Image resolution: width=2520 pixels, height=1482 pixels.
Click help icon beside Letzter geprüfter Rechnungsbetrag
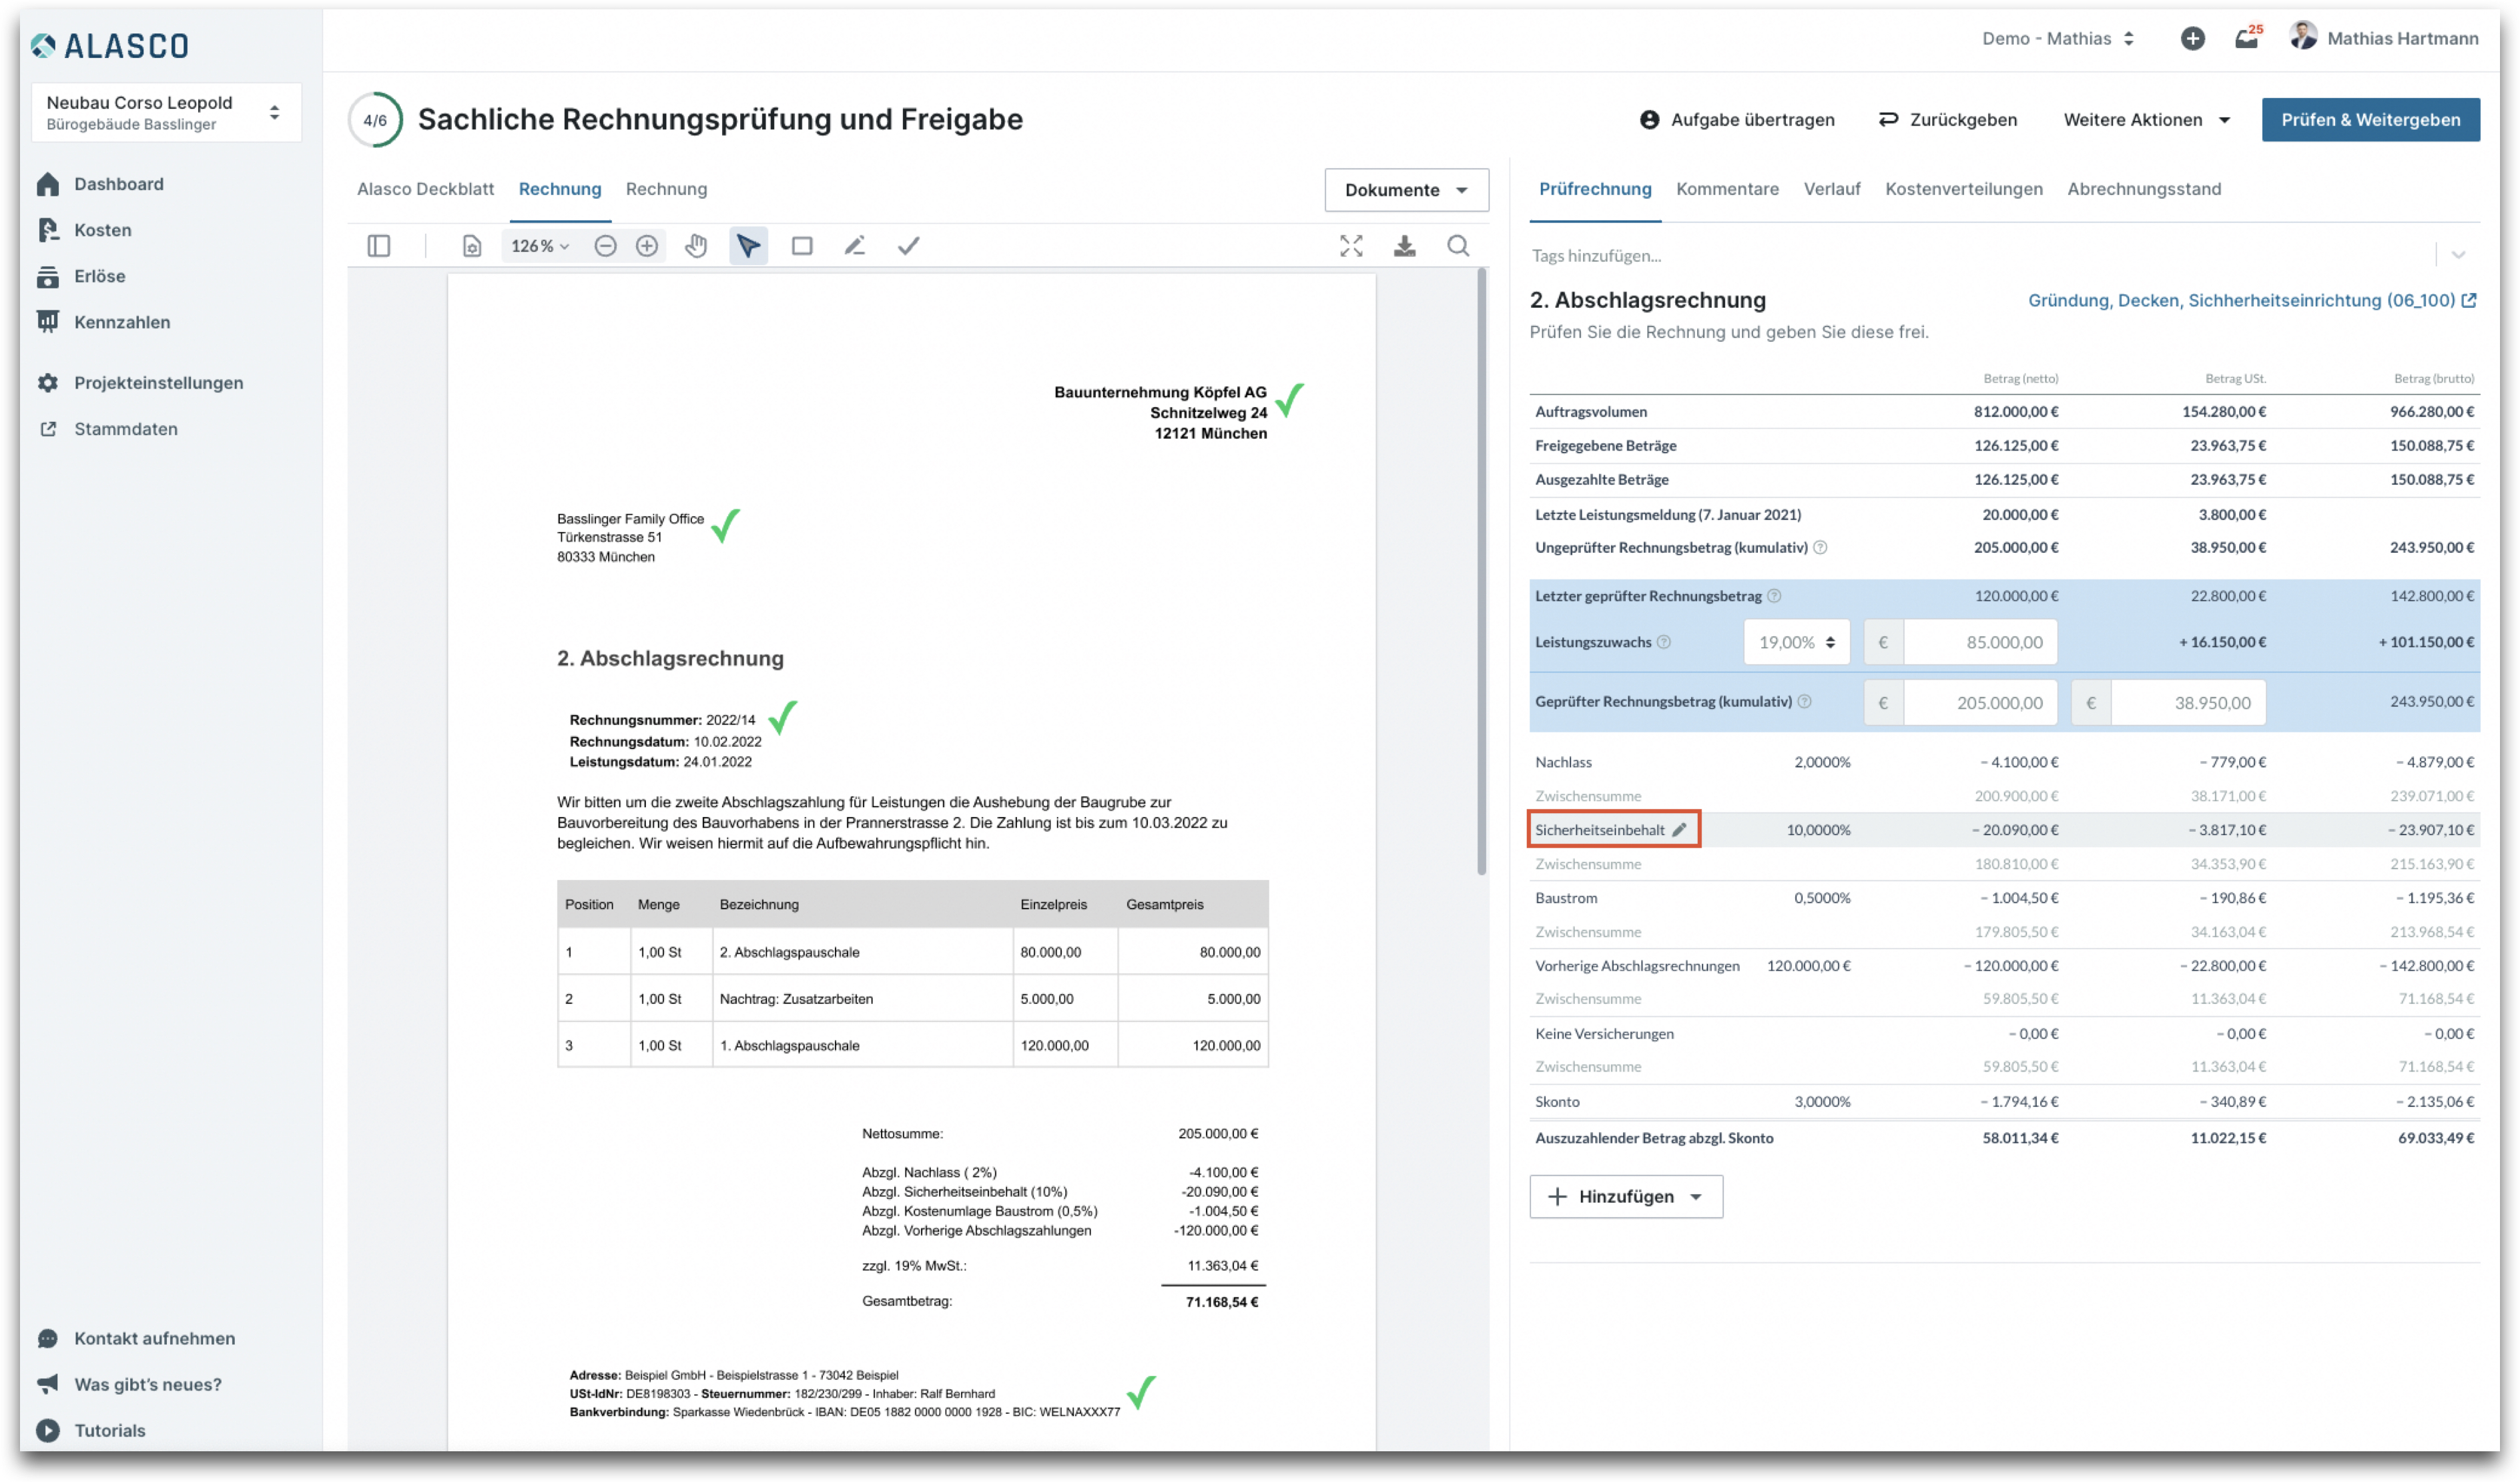[x=1774, y=596]
